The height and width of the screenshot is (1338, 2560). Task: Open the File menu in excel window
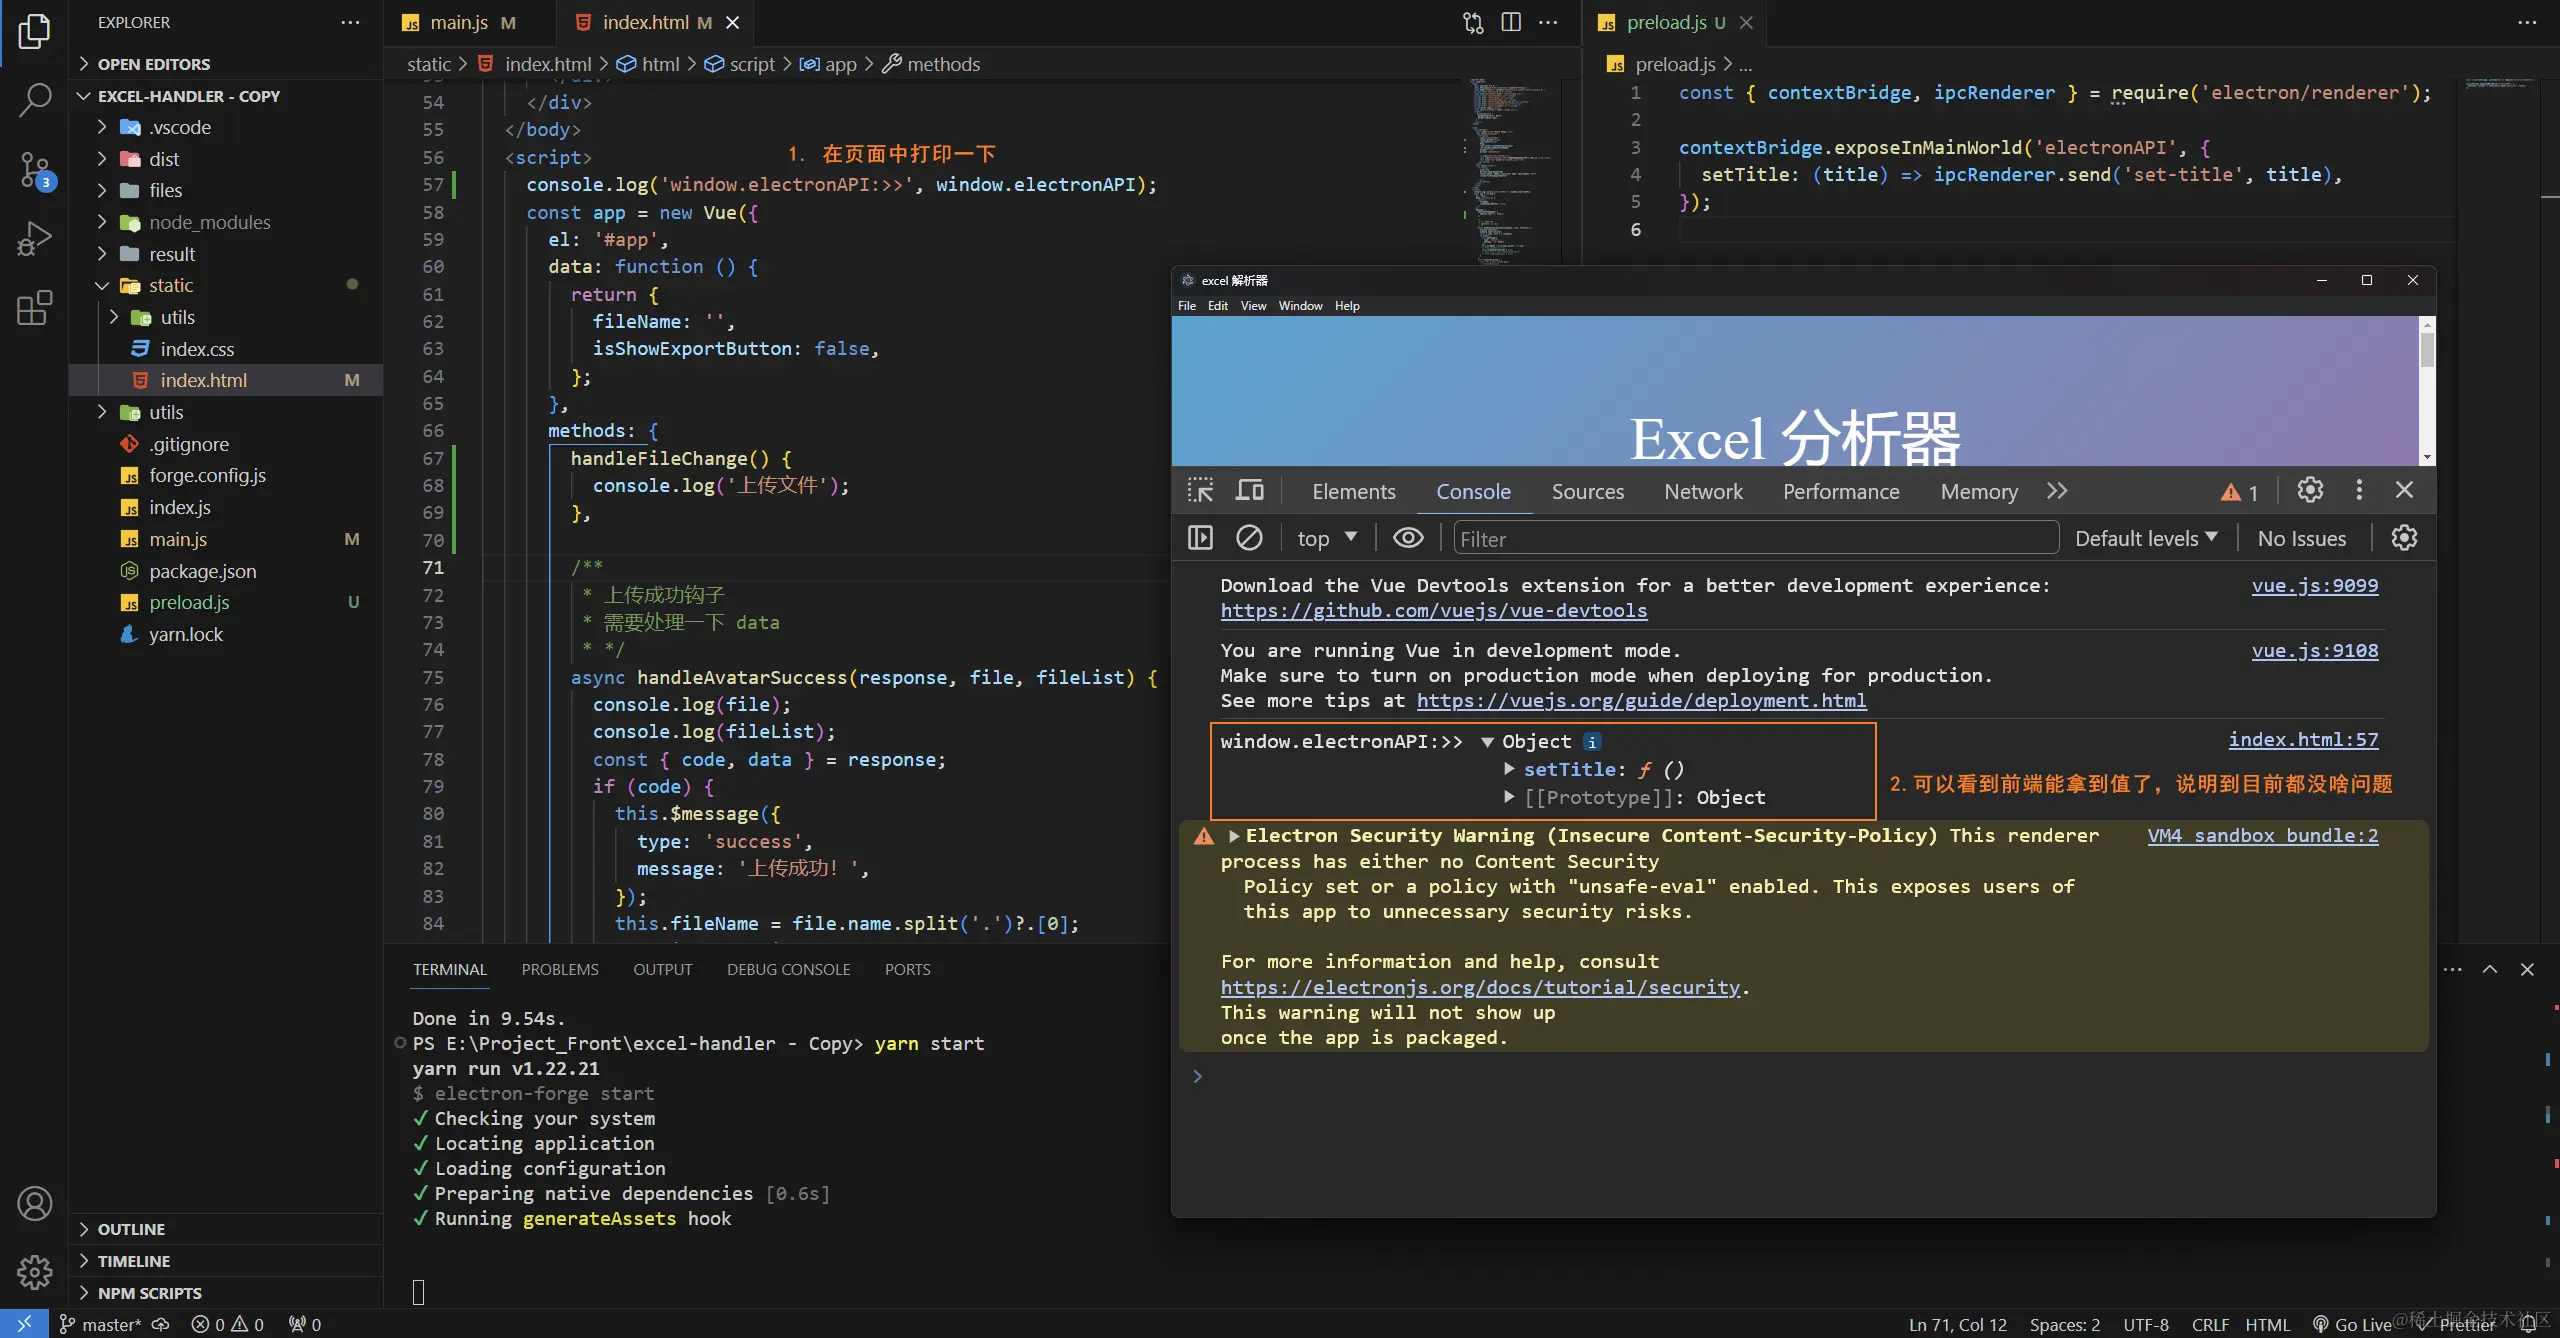[1187, 306]
